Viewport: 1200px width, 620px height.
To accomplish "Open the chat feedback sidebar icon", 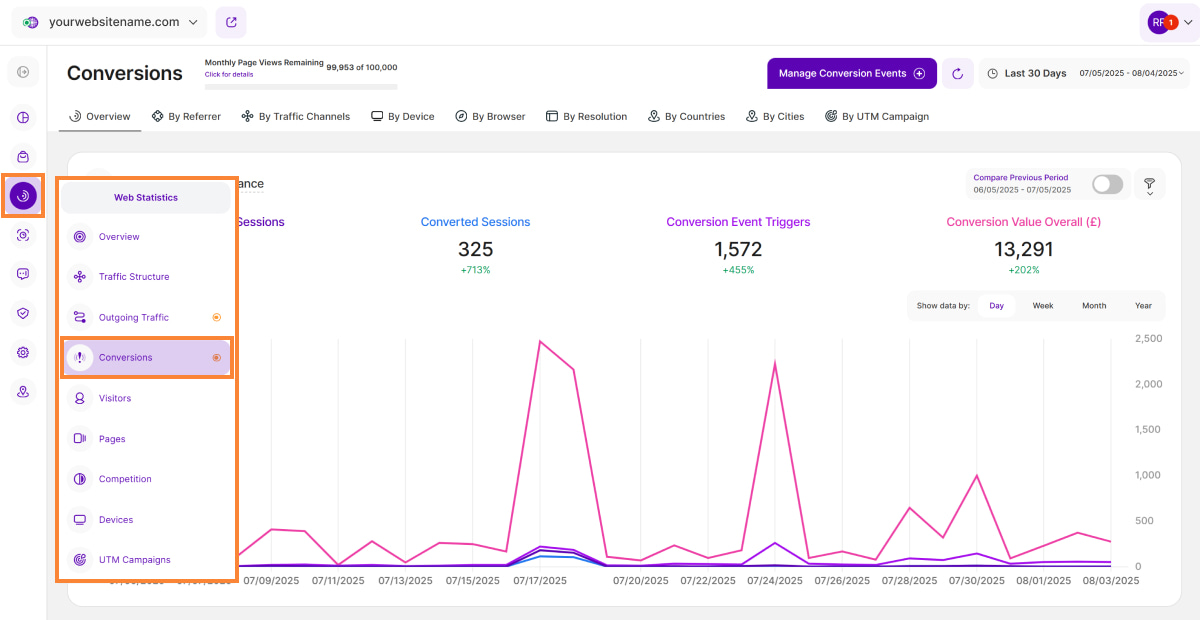I will (x=23, y=274).
